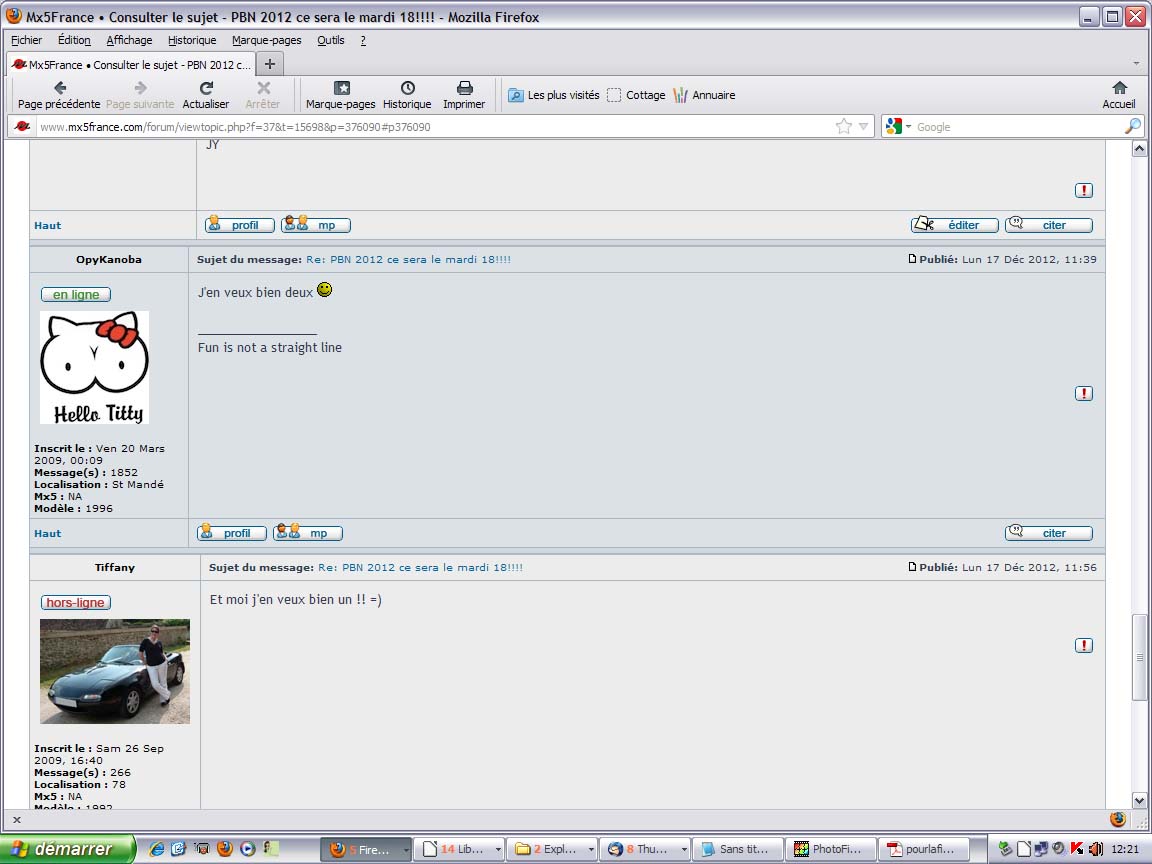The height and width of the screenshot is (864, 1152).
Task: Close the status bar with the x
Action: click(x=17, y=819)
